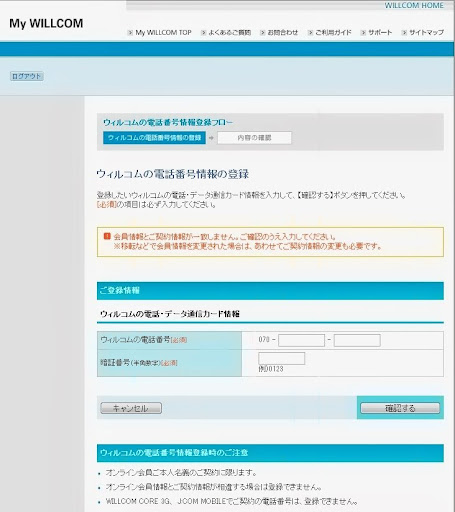Screen dimensions: 455x512
Task: Open よくあるご質問 page
Action: (x=230, y=32)
